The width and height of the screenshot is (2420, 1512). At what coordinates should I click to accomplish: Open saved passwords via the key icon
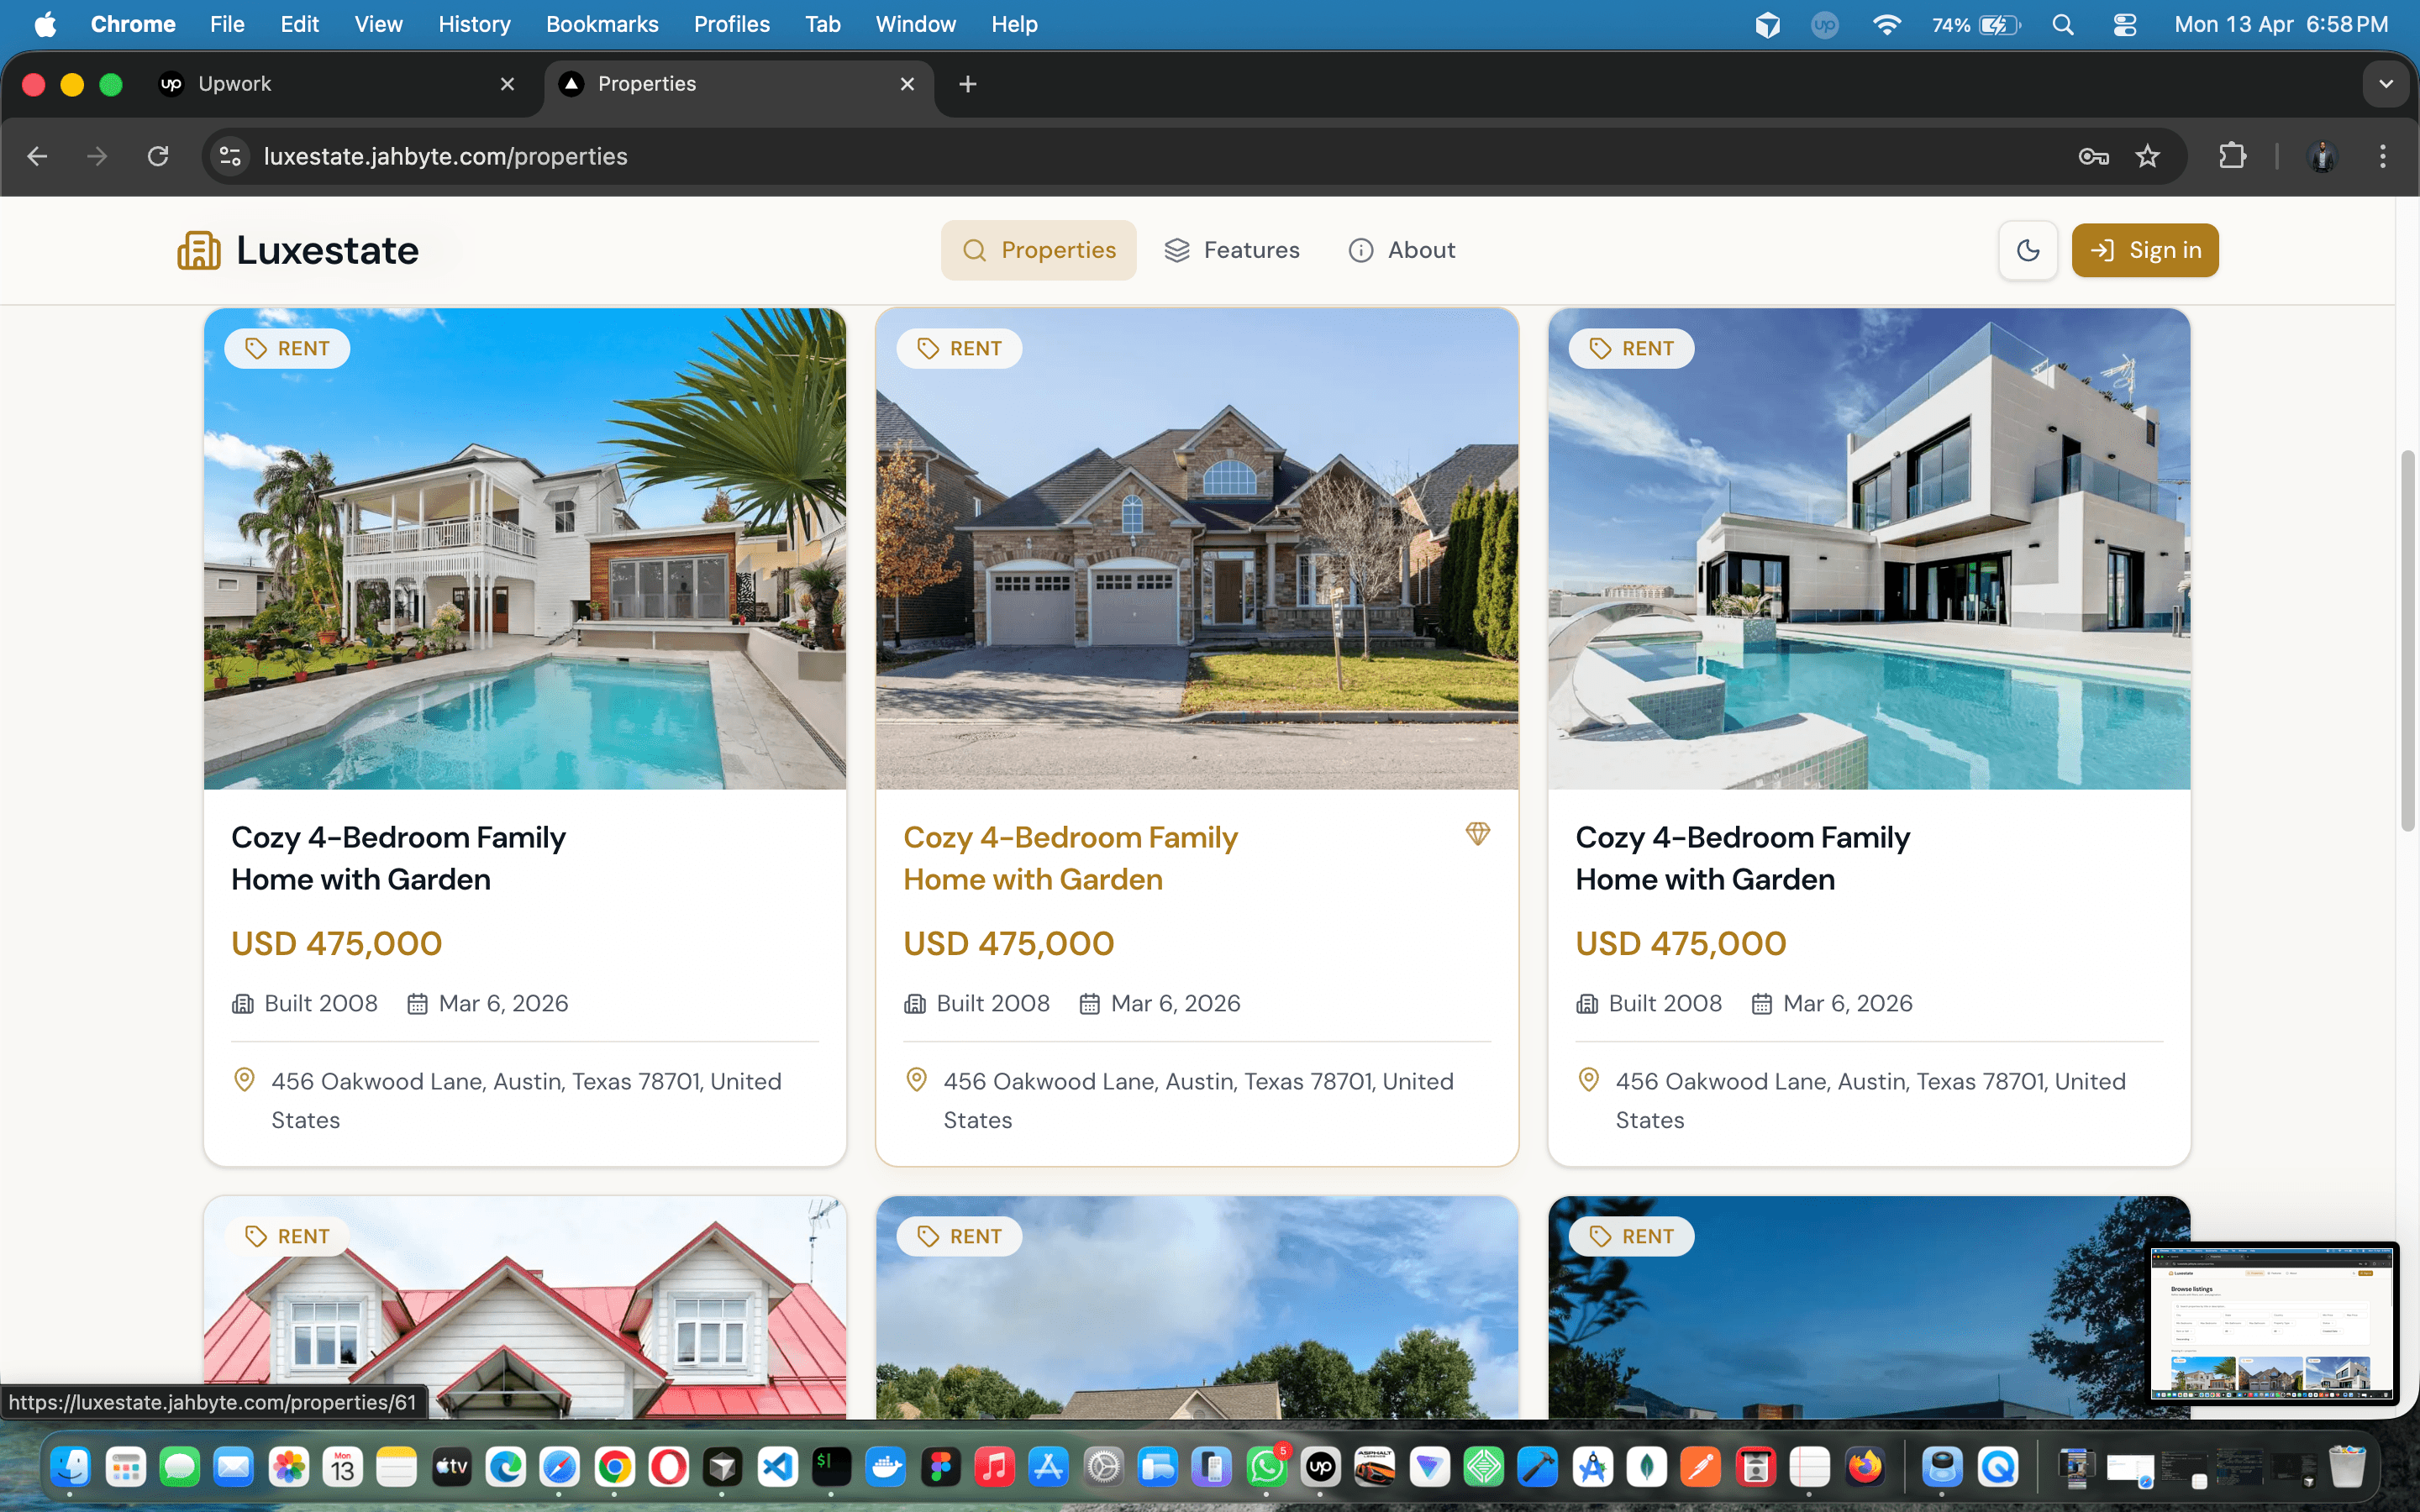click(x=2093, y=156)
